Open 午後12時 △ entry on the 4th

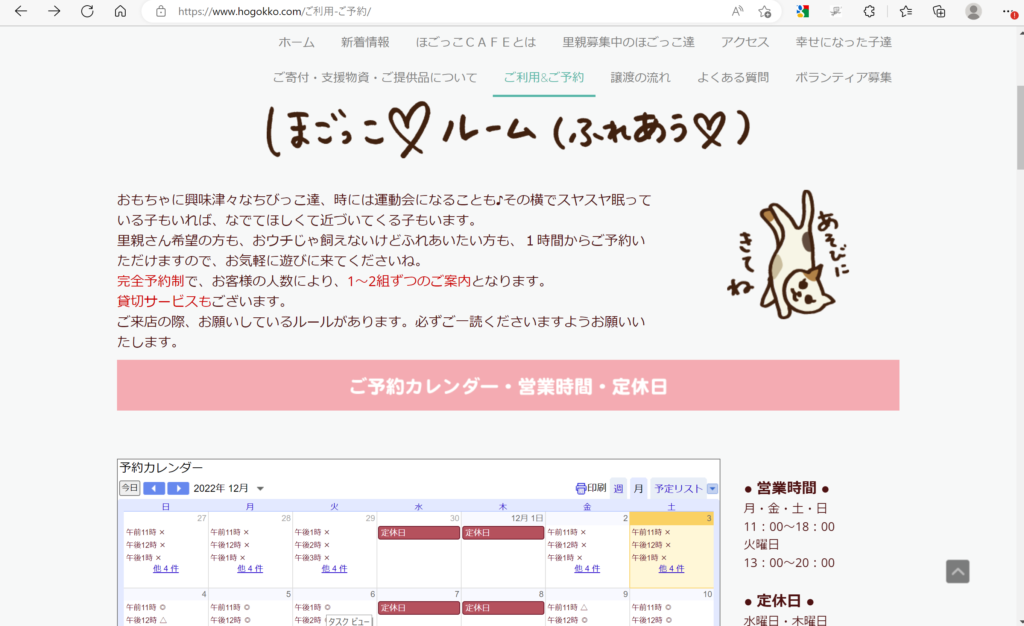pyautogui.click(x=146, y=620)
